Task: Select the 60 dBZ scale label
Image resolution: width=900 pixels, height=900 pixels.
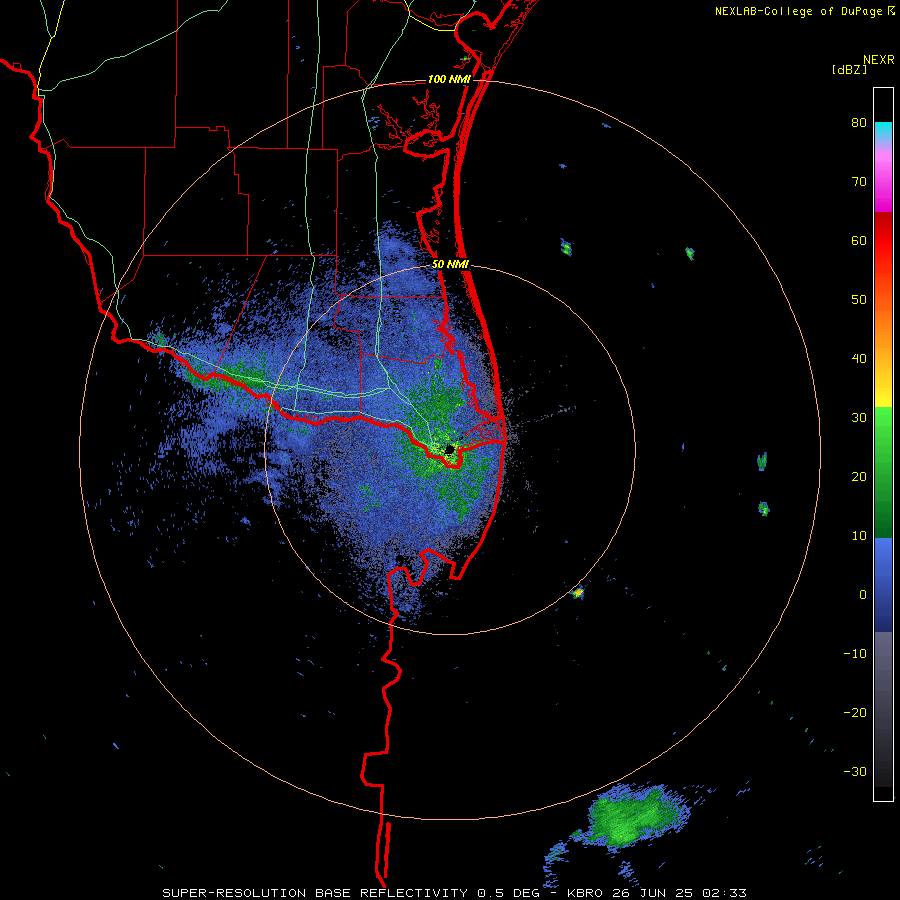Action: pyautogui.click(x=859, y=240)
